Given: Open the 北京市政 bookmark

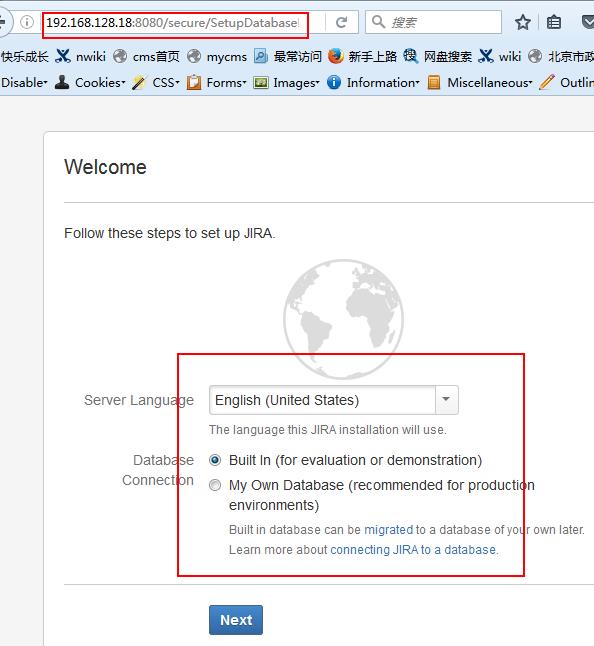Looking at the screenshot, I should click(561, 56).
